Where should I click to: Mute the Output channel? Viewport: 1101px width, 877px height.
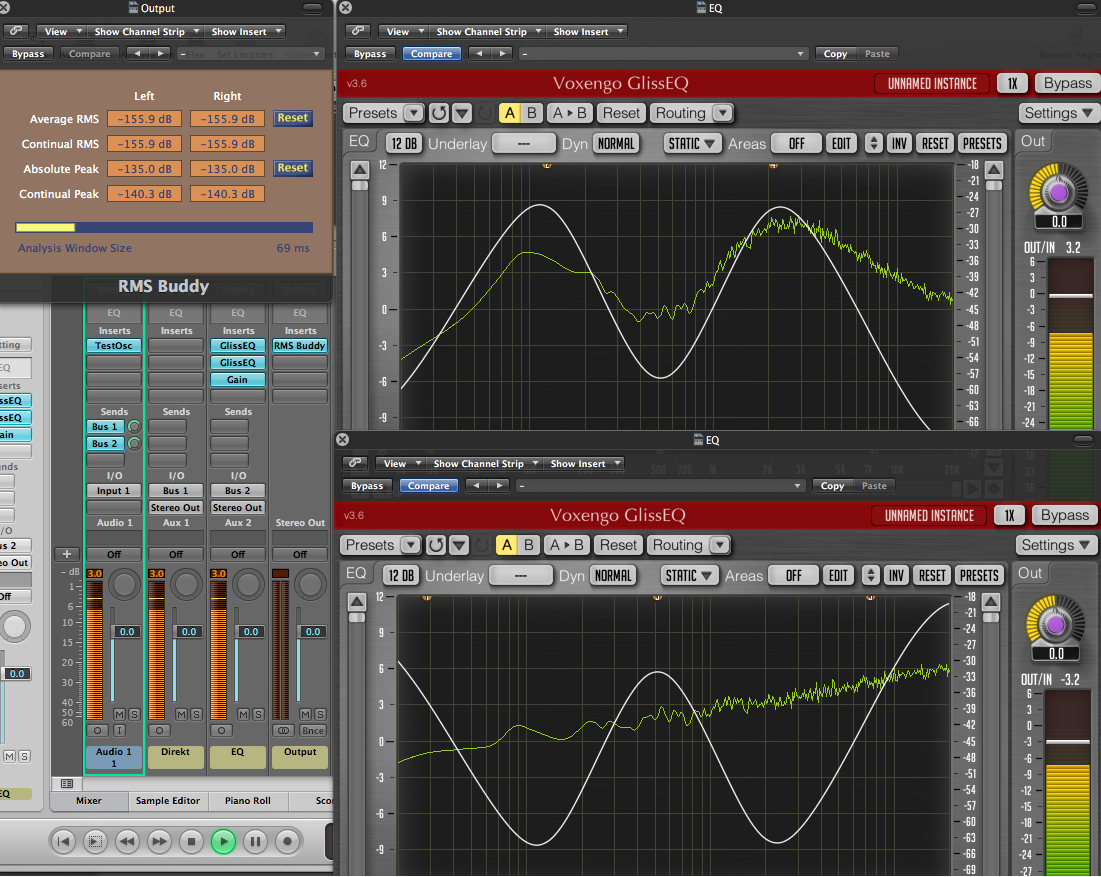click(x=305, y=714)
